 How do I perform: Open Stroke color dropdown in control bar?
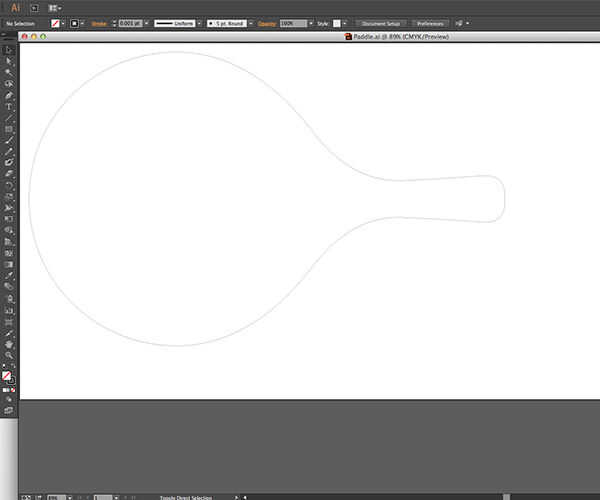(x=82, y=23)
